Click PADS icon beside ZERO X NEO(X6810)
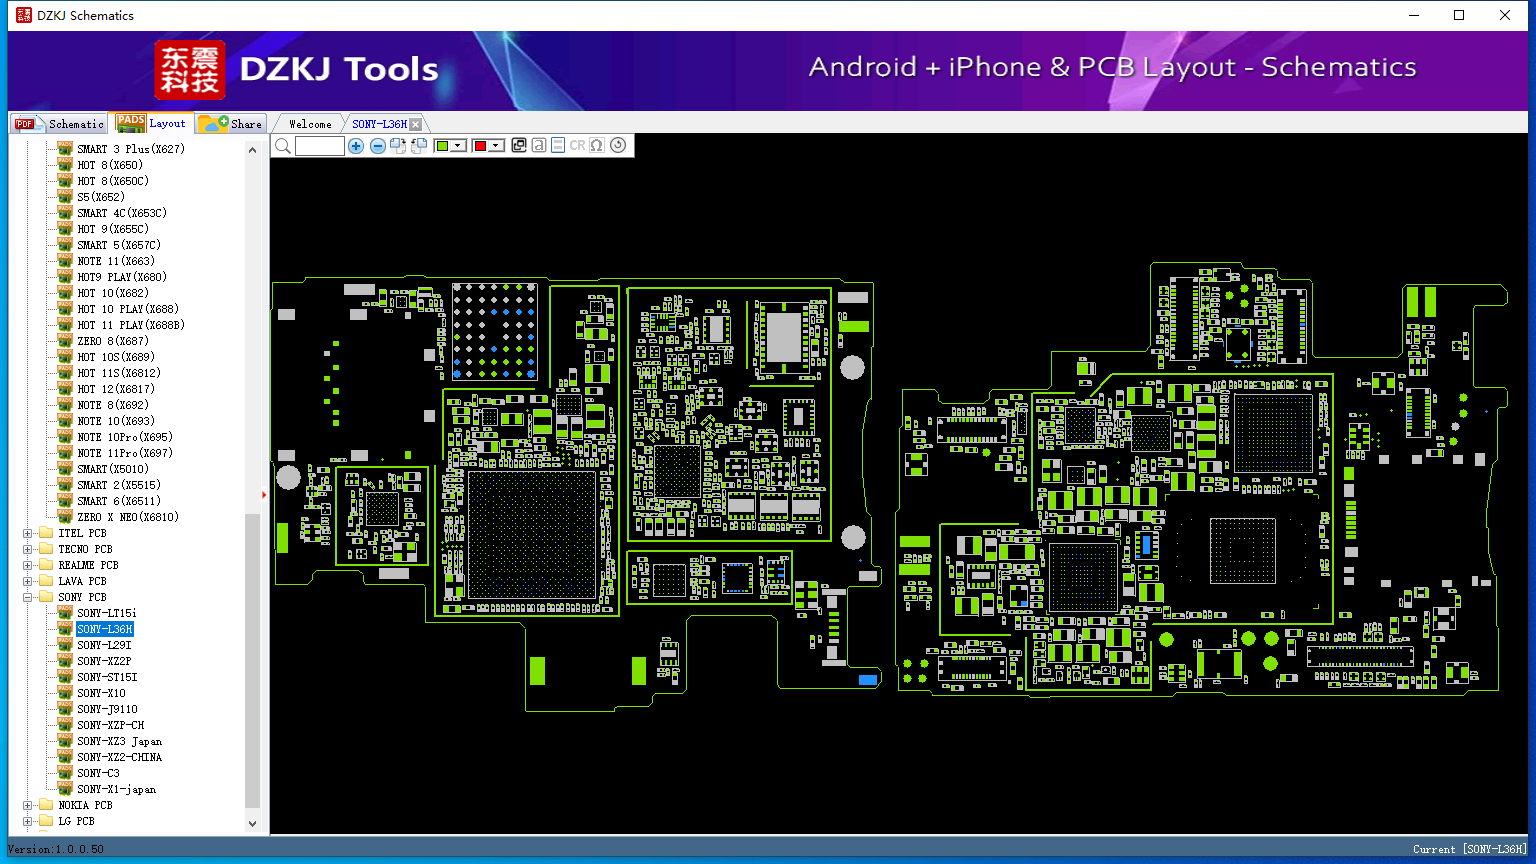 64,516
